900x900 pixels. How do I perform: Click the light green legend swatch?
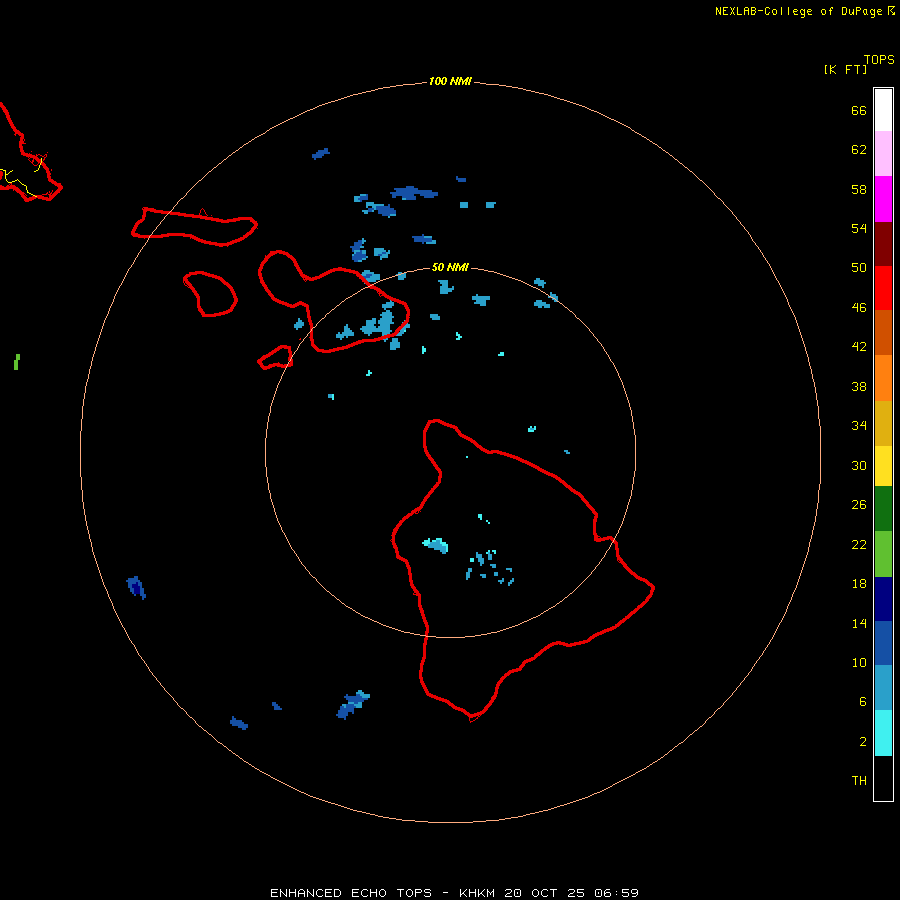tap(883, 554)
